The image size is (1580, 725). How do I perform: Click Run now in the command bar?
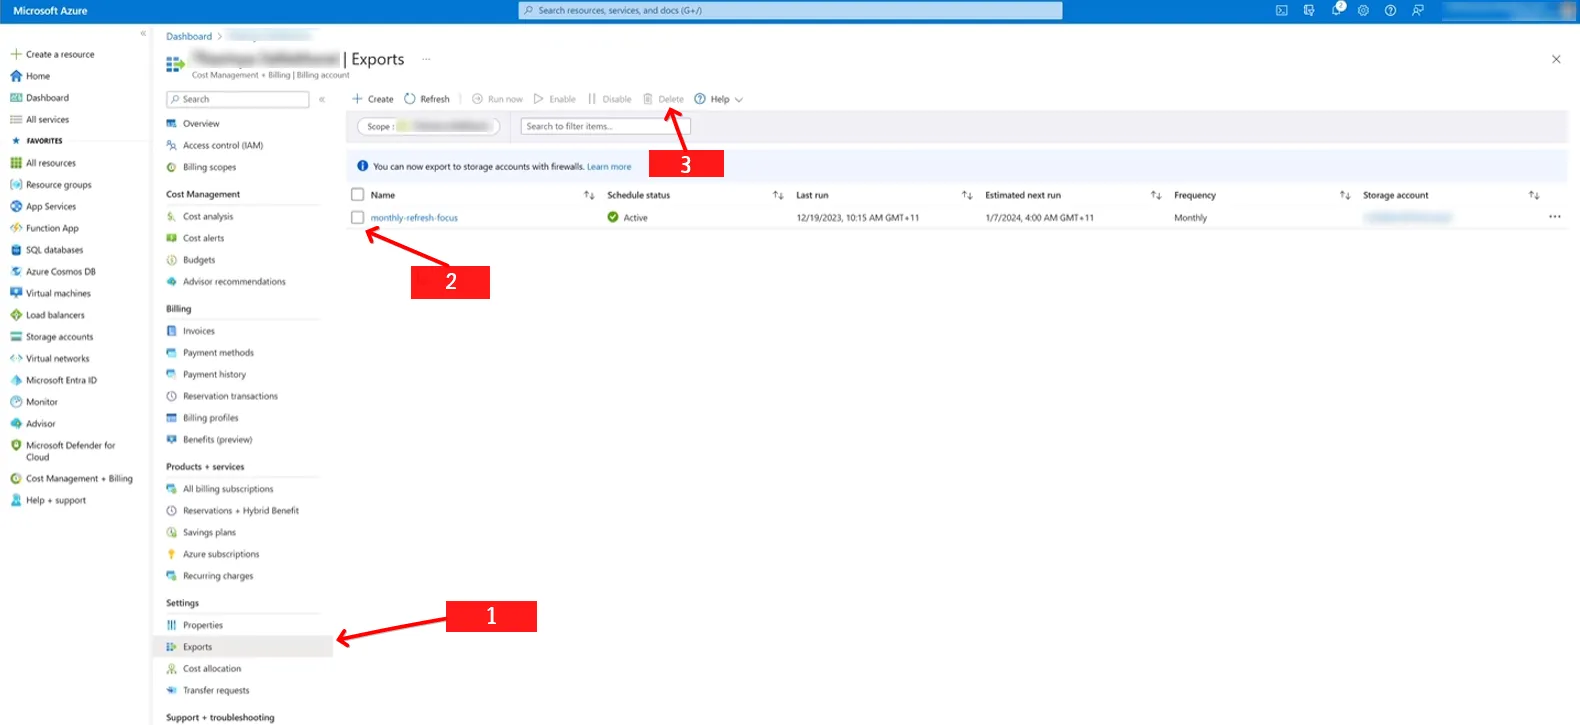pyautogui.click(x=497, y=99)
